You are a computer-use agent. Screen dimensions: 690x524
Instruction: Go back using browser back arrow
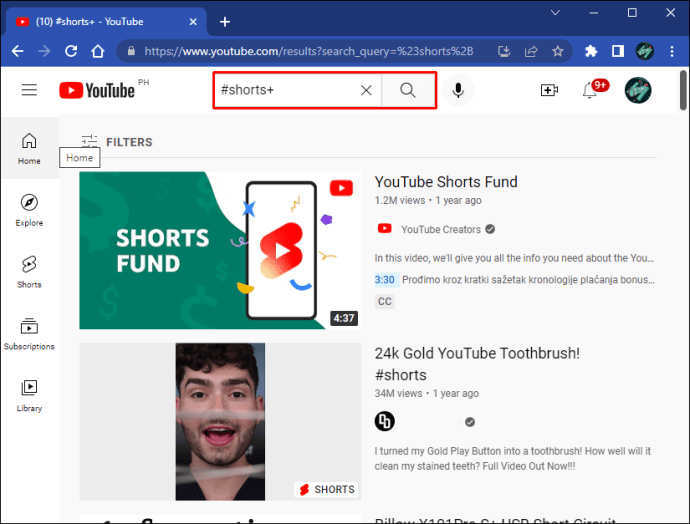point(18,51)
